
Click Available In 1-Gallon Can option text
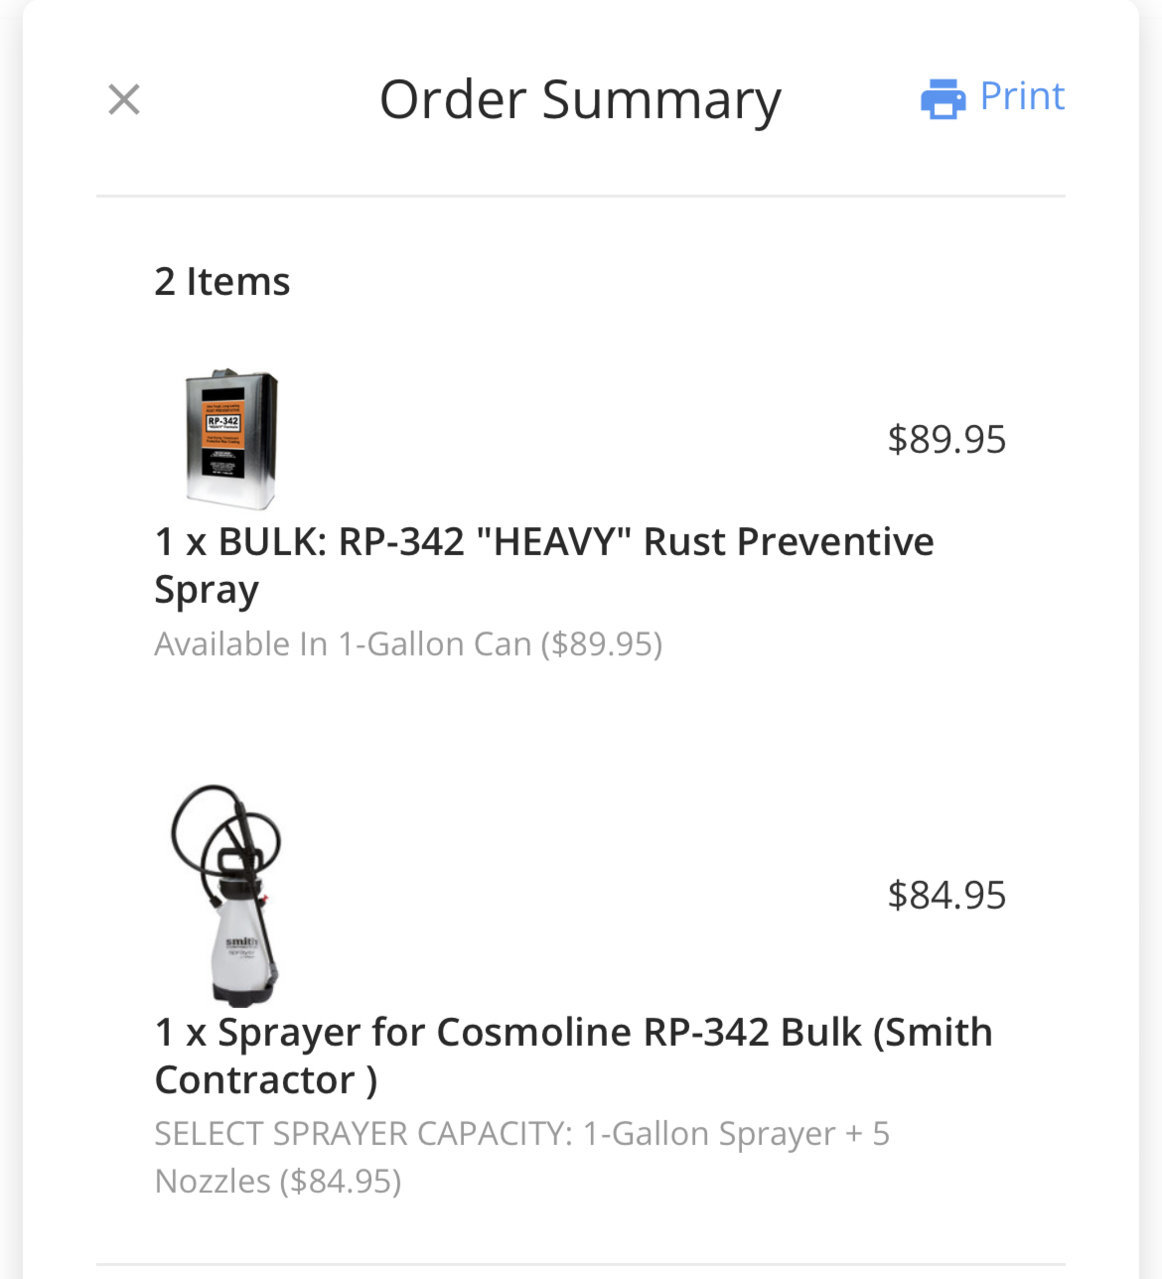tap(408, 644)
